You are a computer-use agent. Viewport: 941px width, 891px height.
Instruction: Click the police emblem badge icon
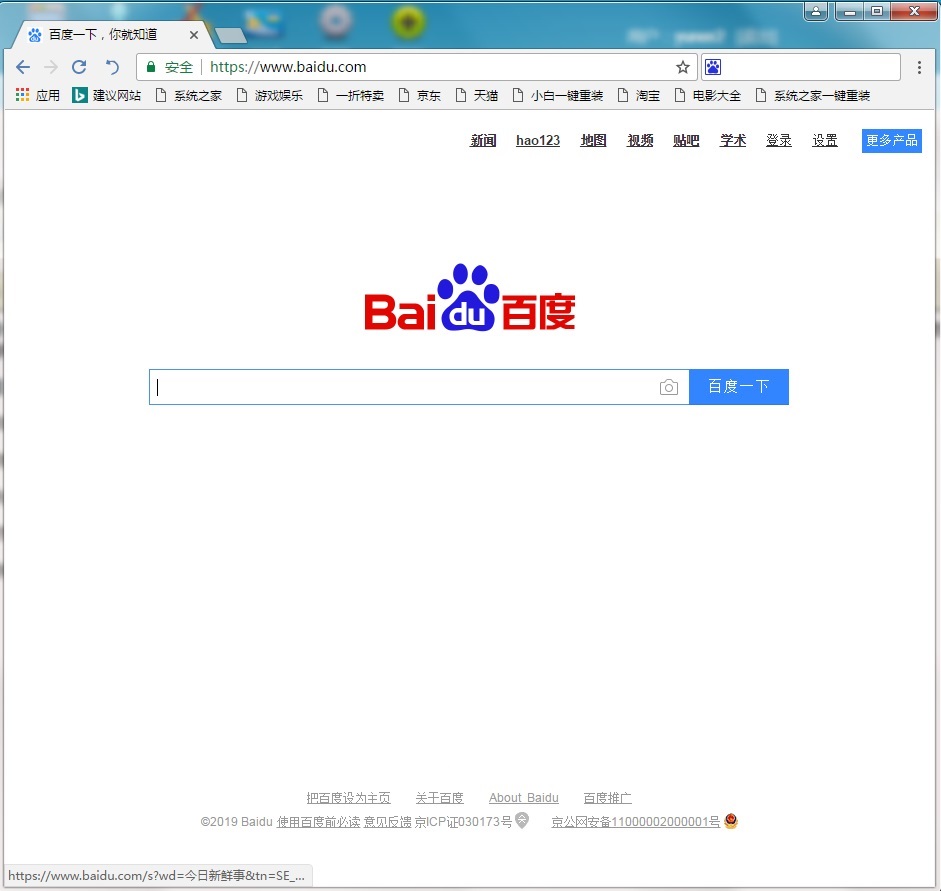pyautogui.click(x=730, y=820)
